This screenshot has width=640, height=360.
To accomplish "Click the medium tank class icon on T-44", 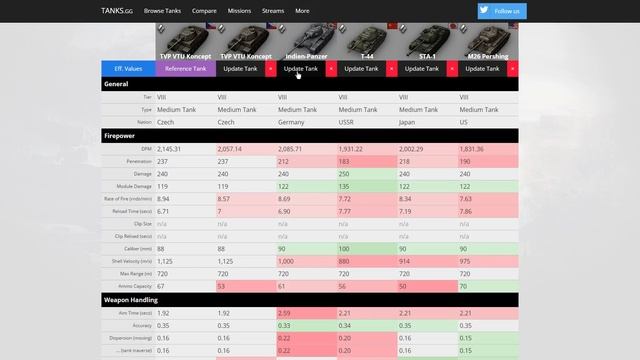I will click(342, 28).
